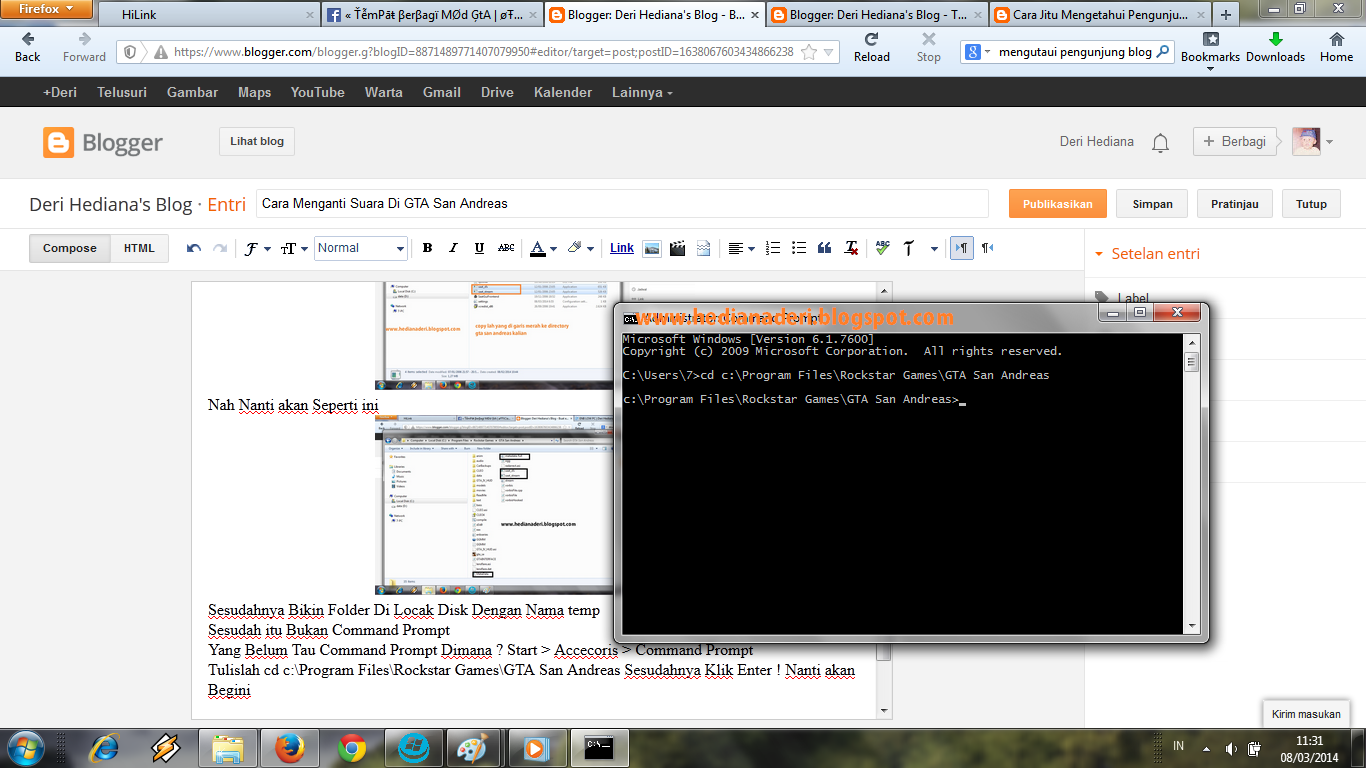Screen dimensions: 1366x769
Task: Insert a video into the post
Action: coord(678,248)
